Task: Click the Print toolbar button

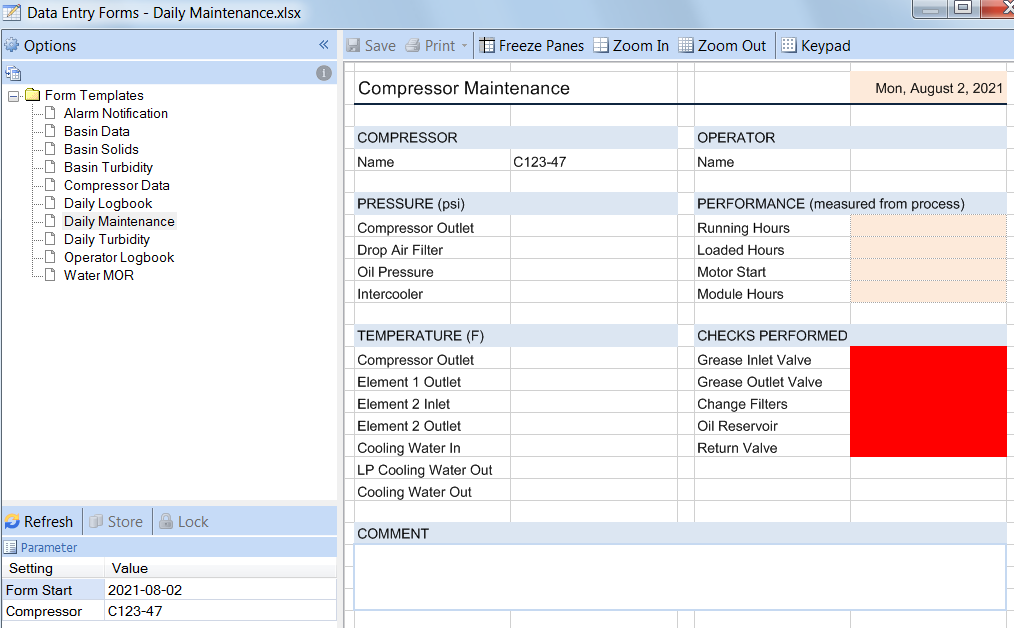Action: tap(431, 46)
